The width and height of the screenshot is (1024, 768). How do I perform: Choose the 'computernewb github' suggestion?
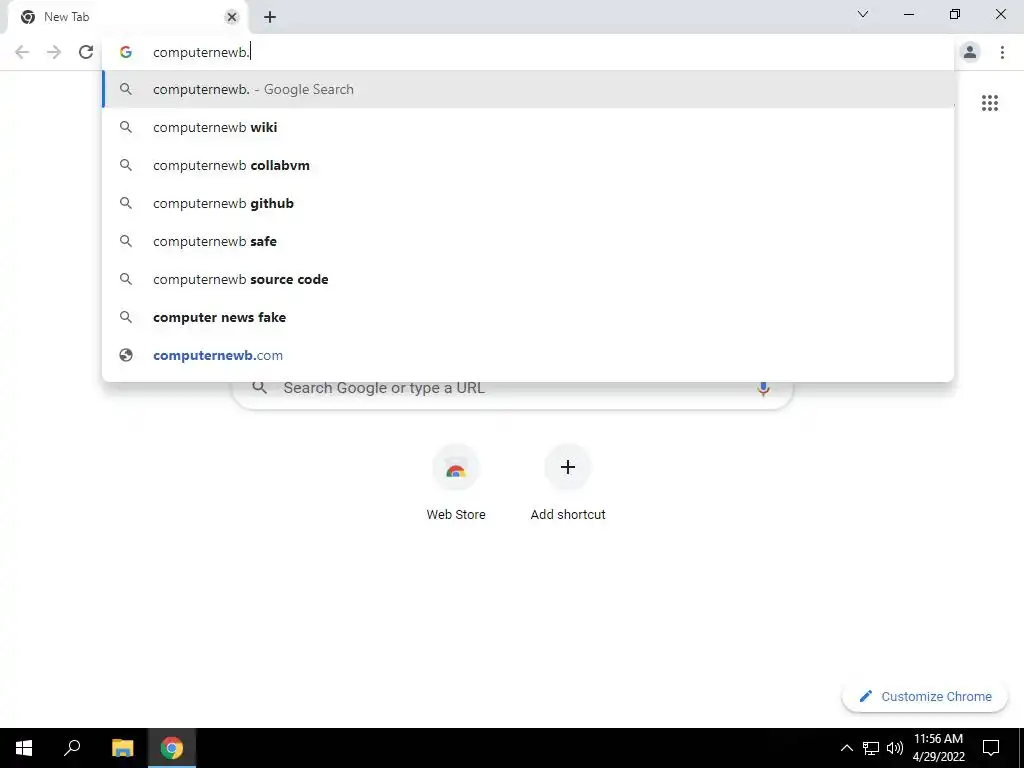pos(528,203)
